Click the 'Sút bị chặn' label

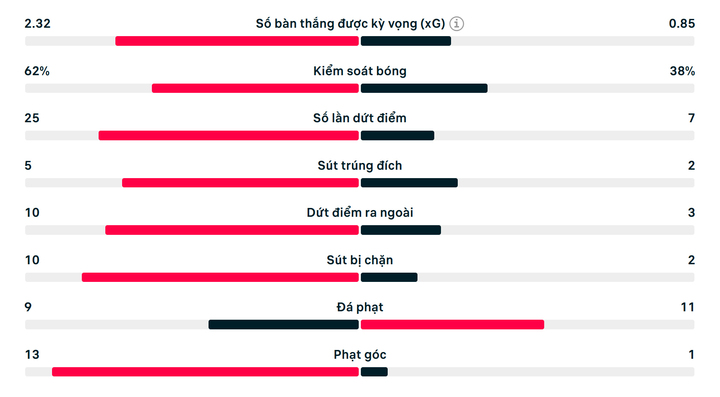[x=360, y=260]
